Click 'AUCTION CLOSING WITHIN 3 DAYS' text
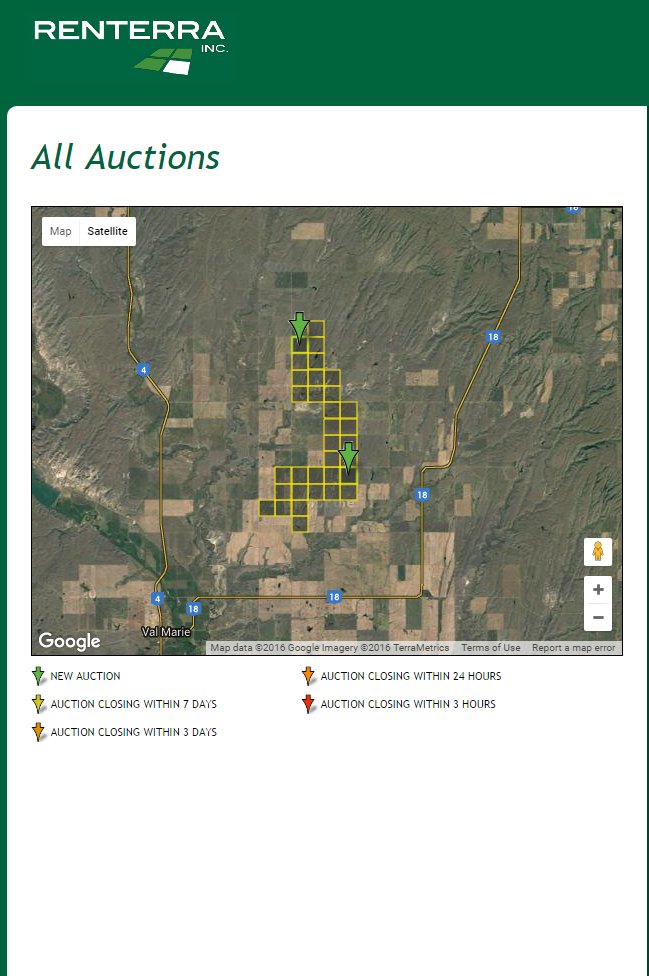The height and width of the screenshot is (976, 649). [134, 732]
